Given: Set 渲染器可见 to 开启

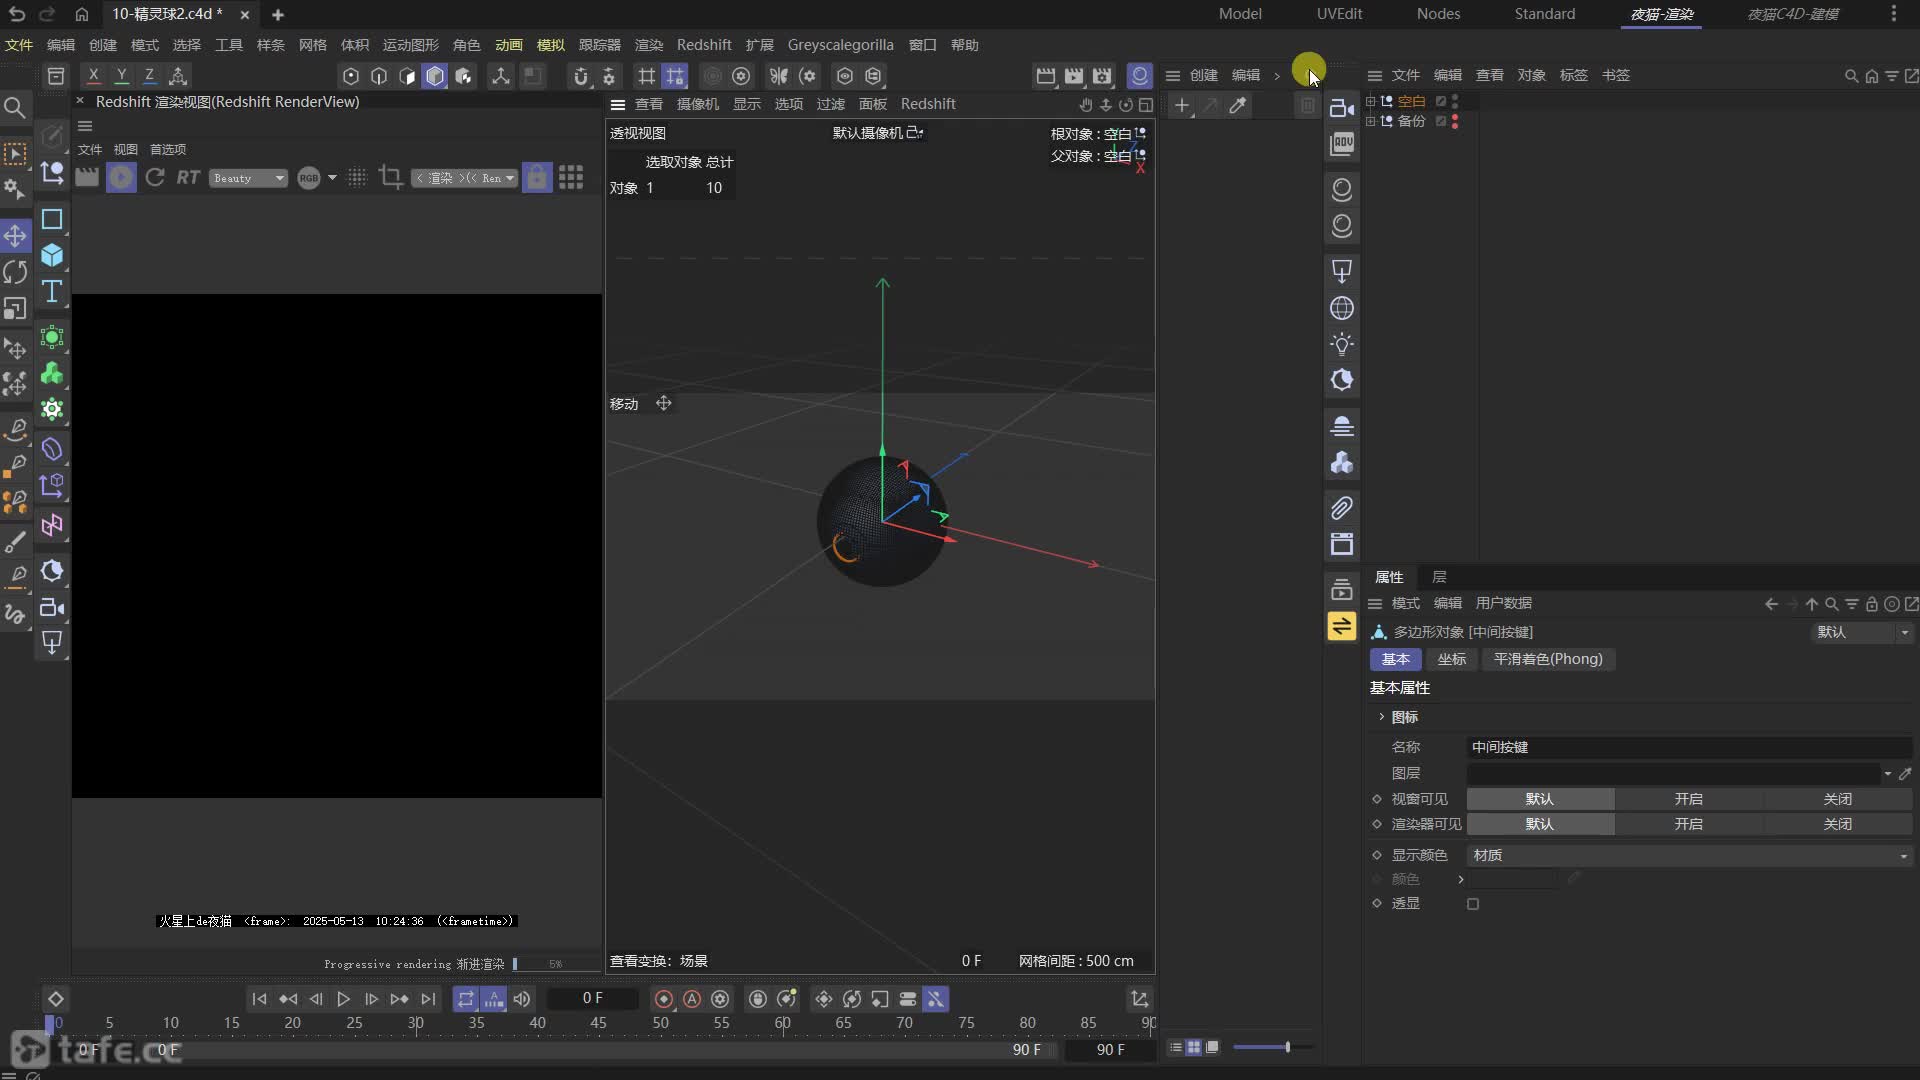Looking at the screenshot, I should 1689,824.
